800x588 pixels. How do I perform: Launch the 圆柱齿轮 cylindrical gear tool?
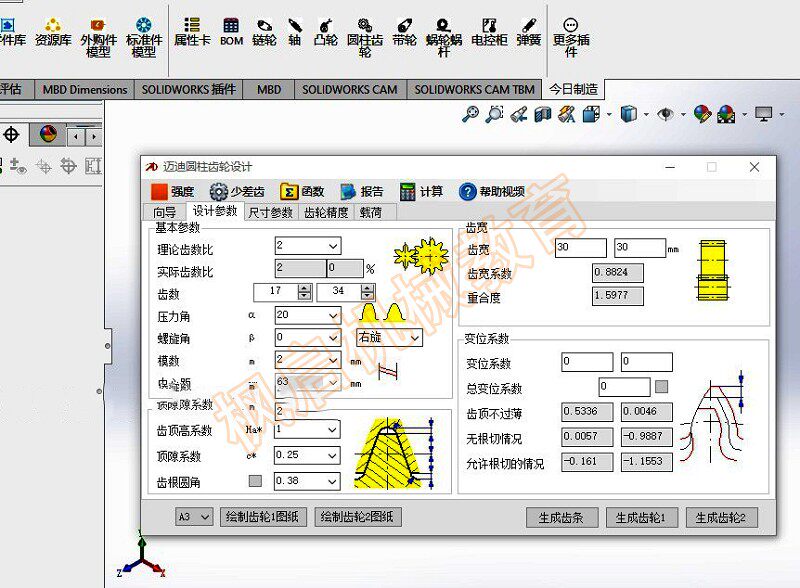(x=365, y=38)
